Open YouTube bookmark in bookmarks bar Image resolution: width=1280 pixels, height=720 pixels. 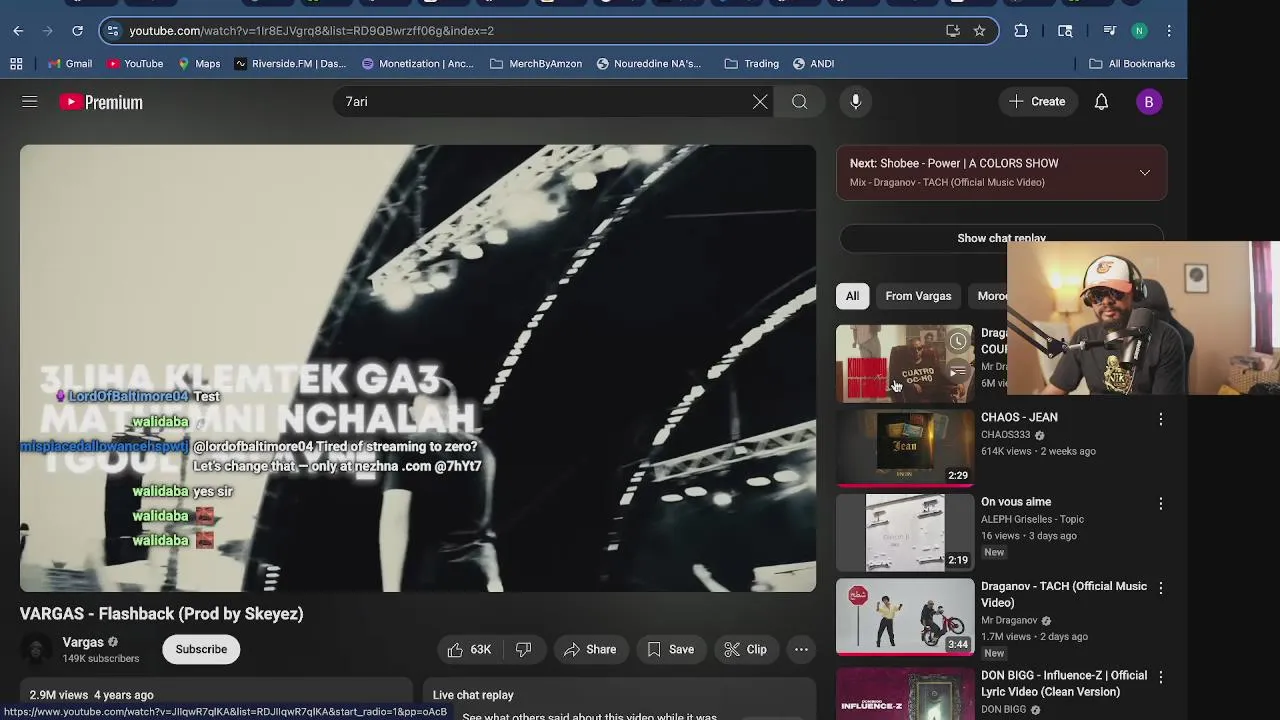click(x=134, y=64)
